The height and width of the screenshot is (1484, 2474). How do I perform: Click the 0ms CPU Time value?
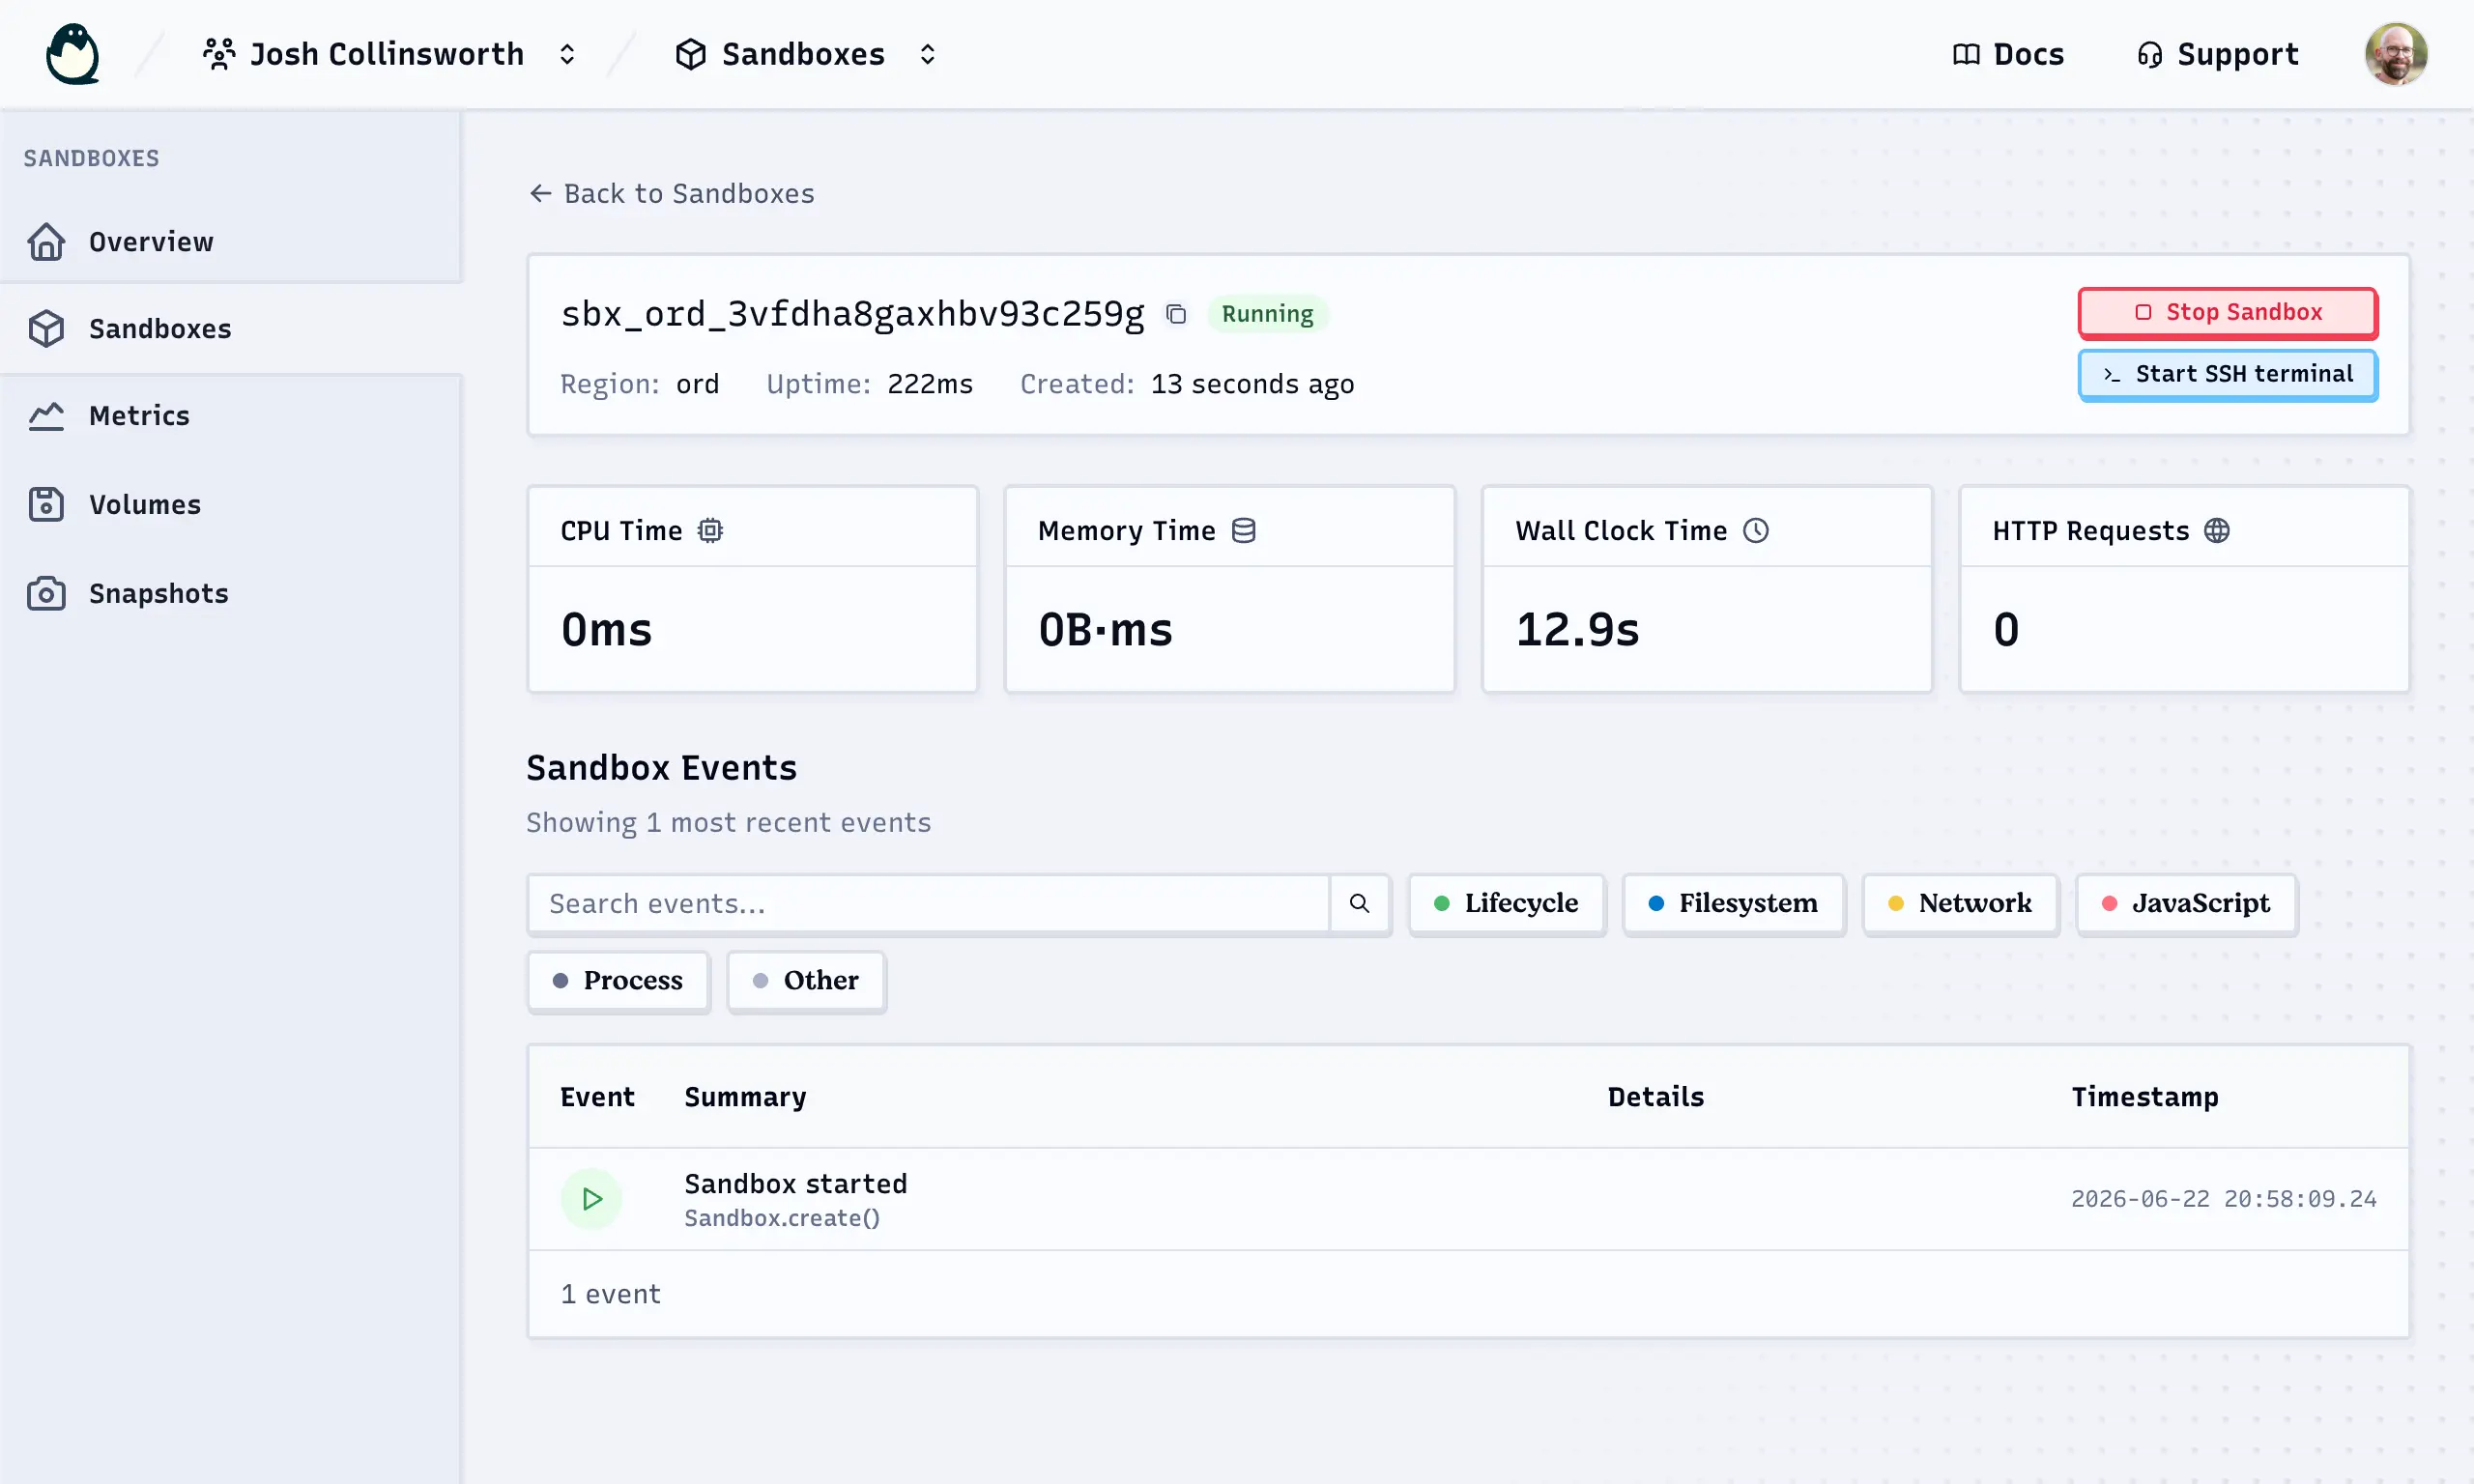click(606, 629)
